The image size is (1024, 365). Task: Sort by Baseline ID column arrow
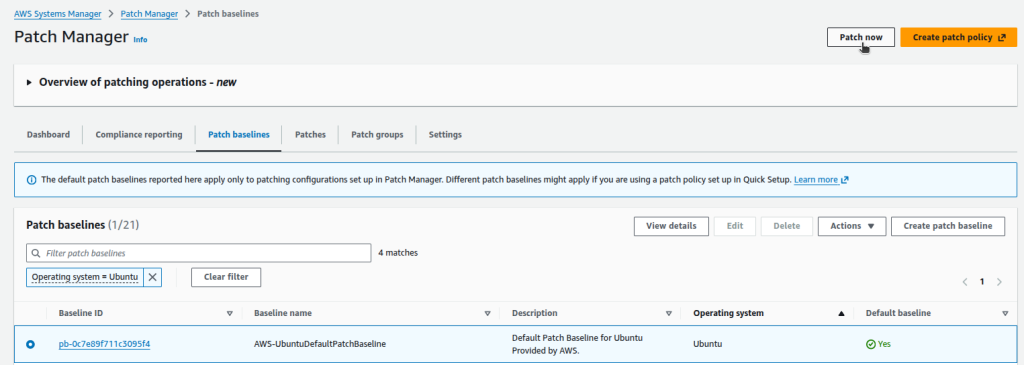[229, 313]
